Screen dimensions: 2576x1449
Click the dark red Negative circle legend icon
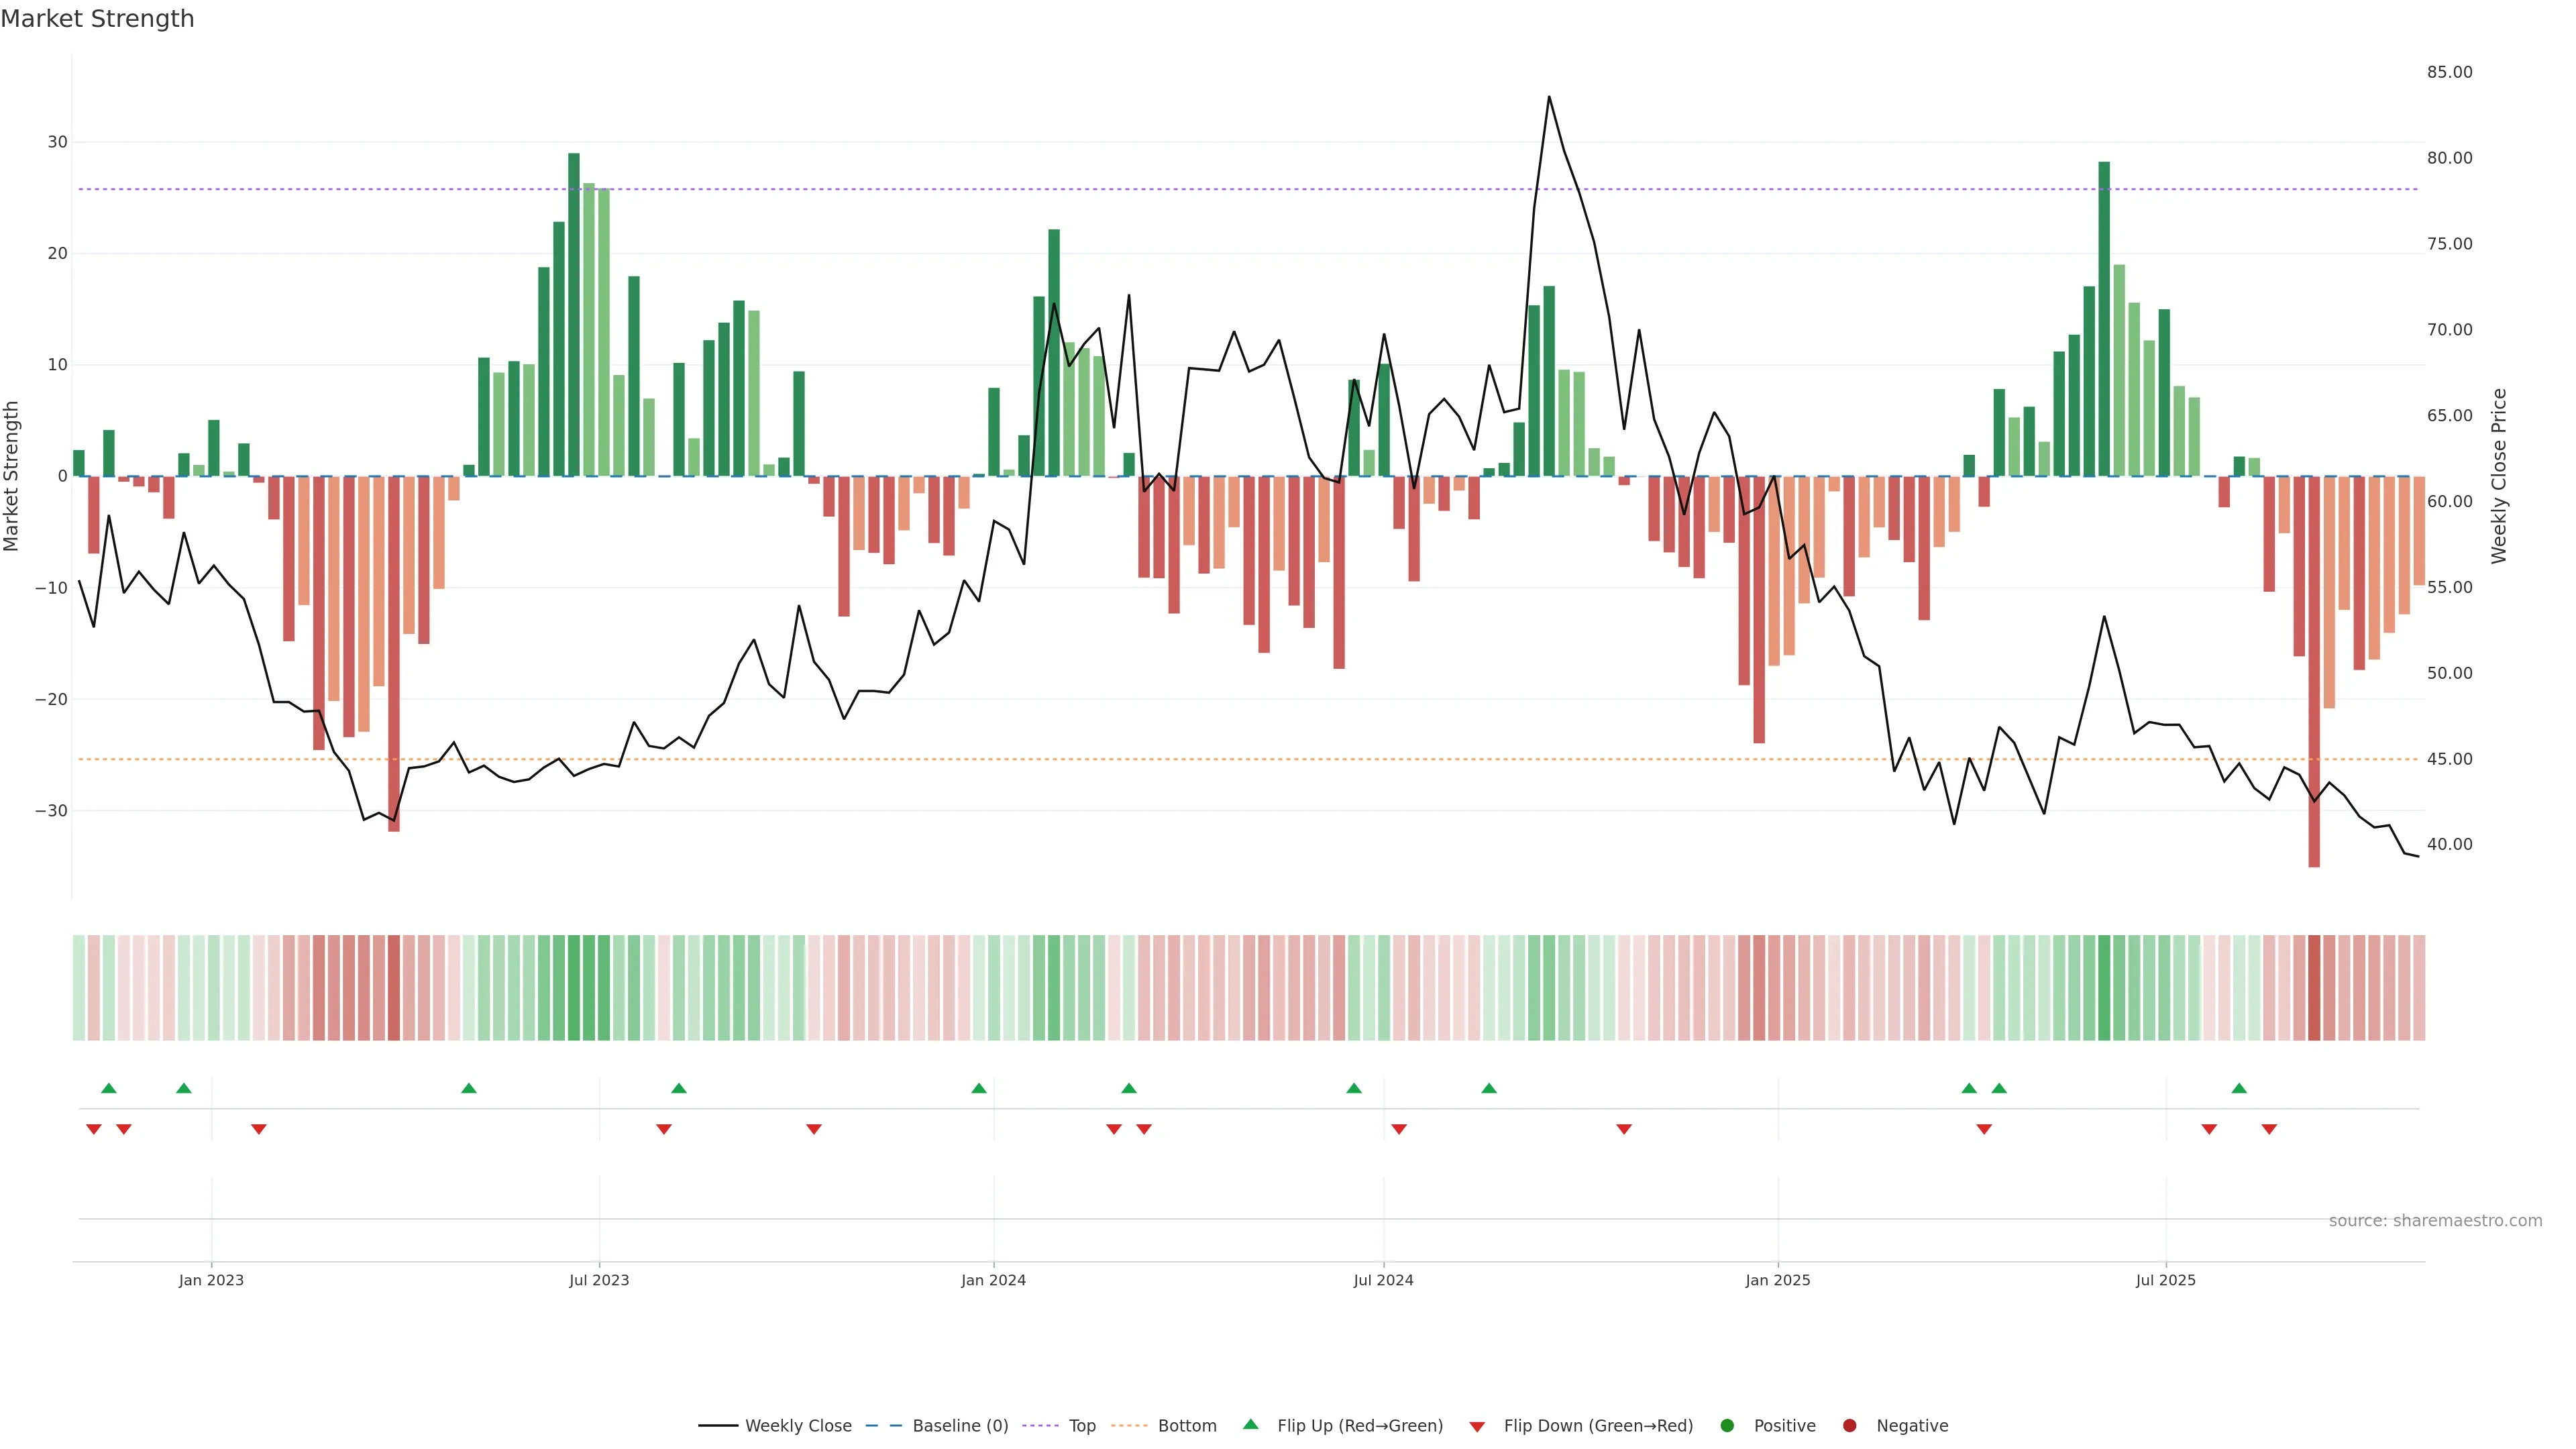[1849, 1425]
